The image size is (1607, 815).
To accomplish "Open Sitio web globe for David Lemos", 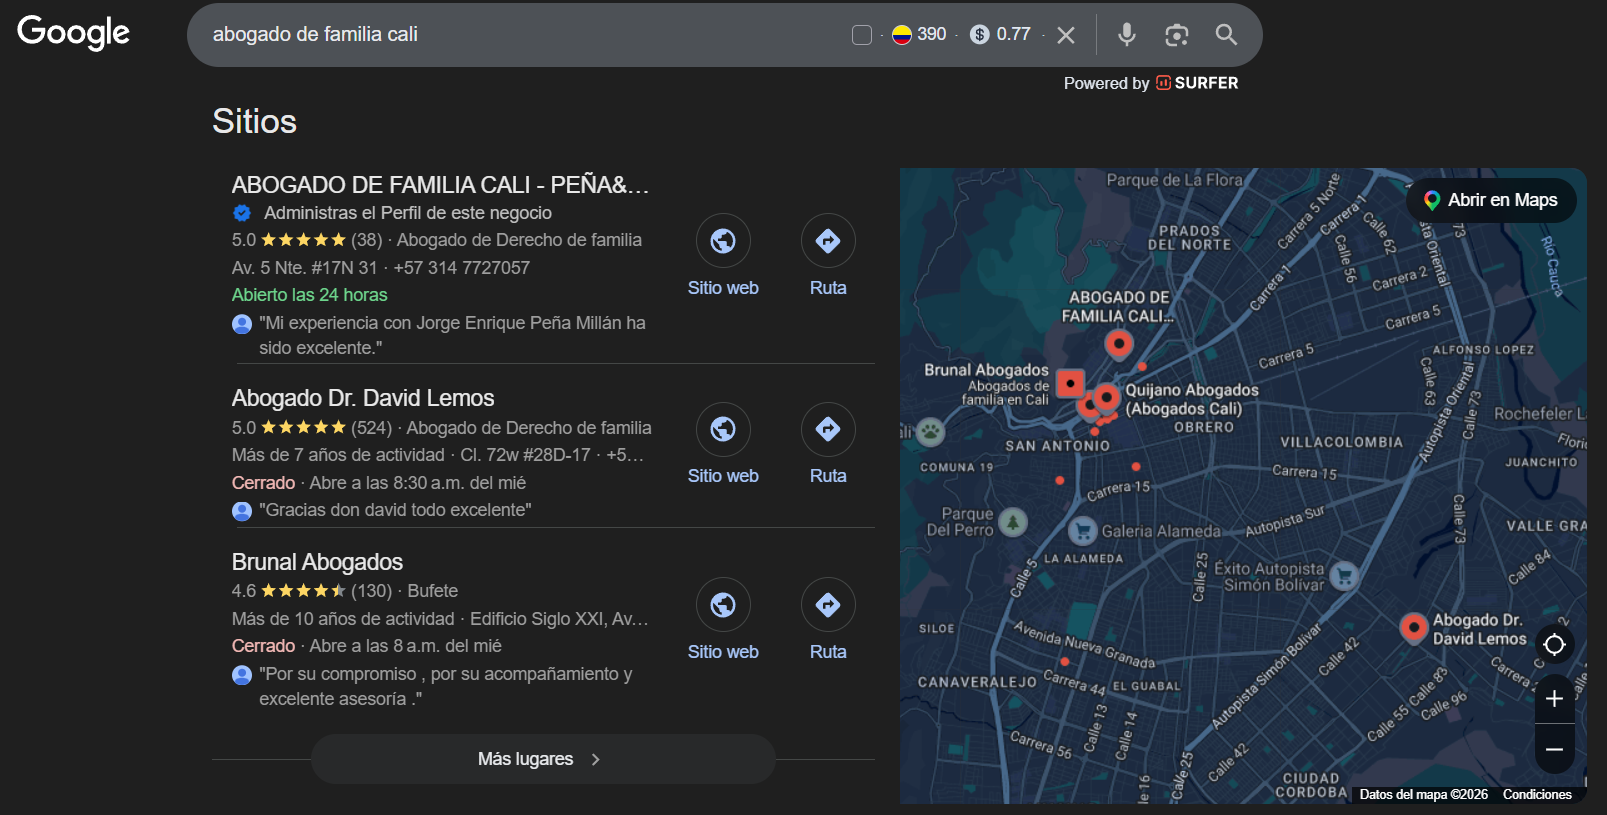I will coord(723,429).
